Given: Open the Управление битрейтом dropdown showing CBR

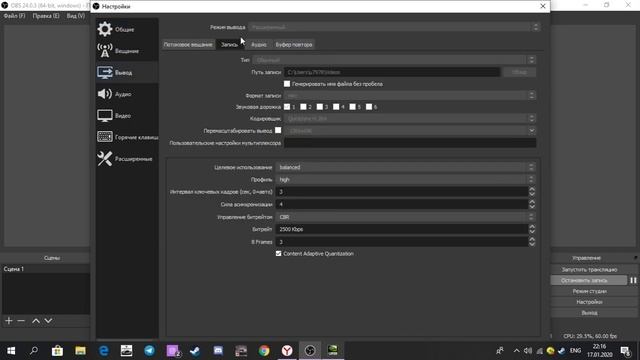Looking at the screenshot, I should pyautogui.click(x=405, y=217).
